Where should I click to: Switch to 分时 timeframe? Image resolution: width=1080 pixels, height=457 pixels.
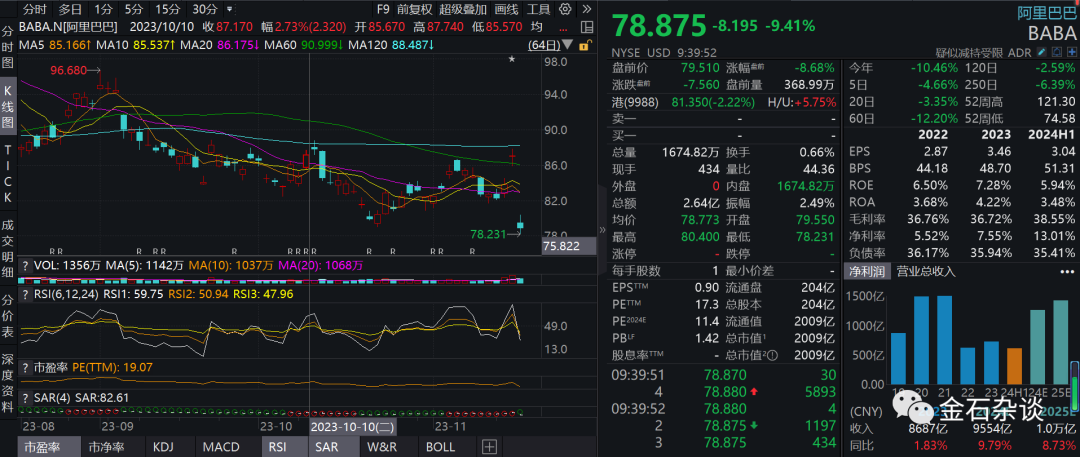click(35, 10)
